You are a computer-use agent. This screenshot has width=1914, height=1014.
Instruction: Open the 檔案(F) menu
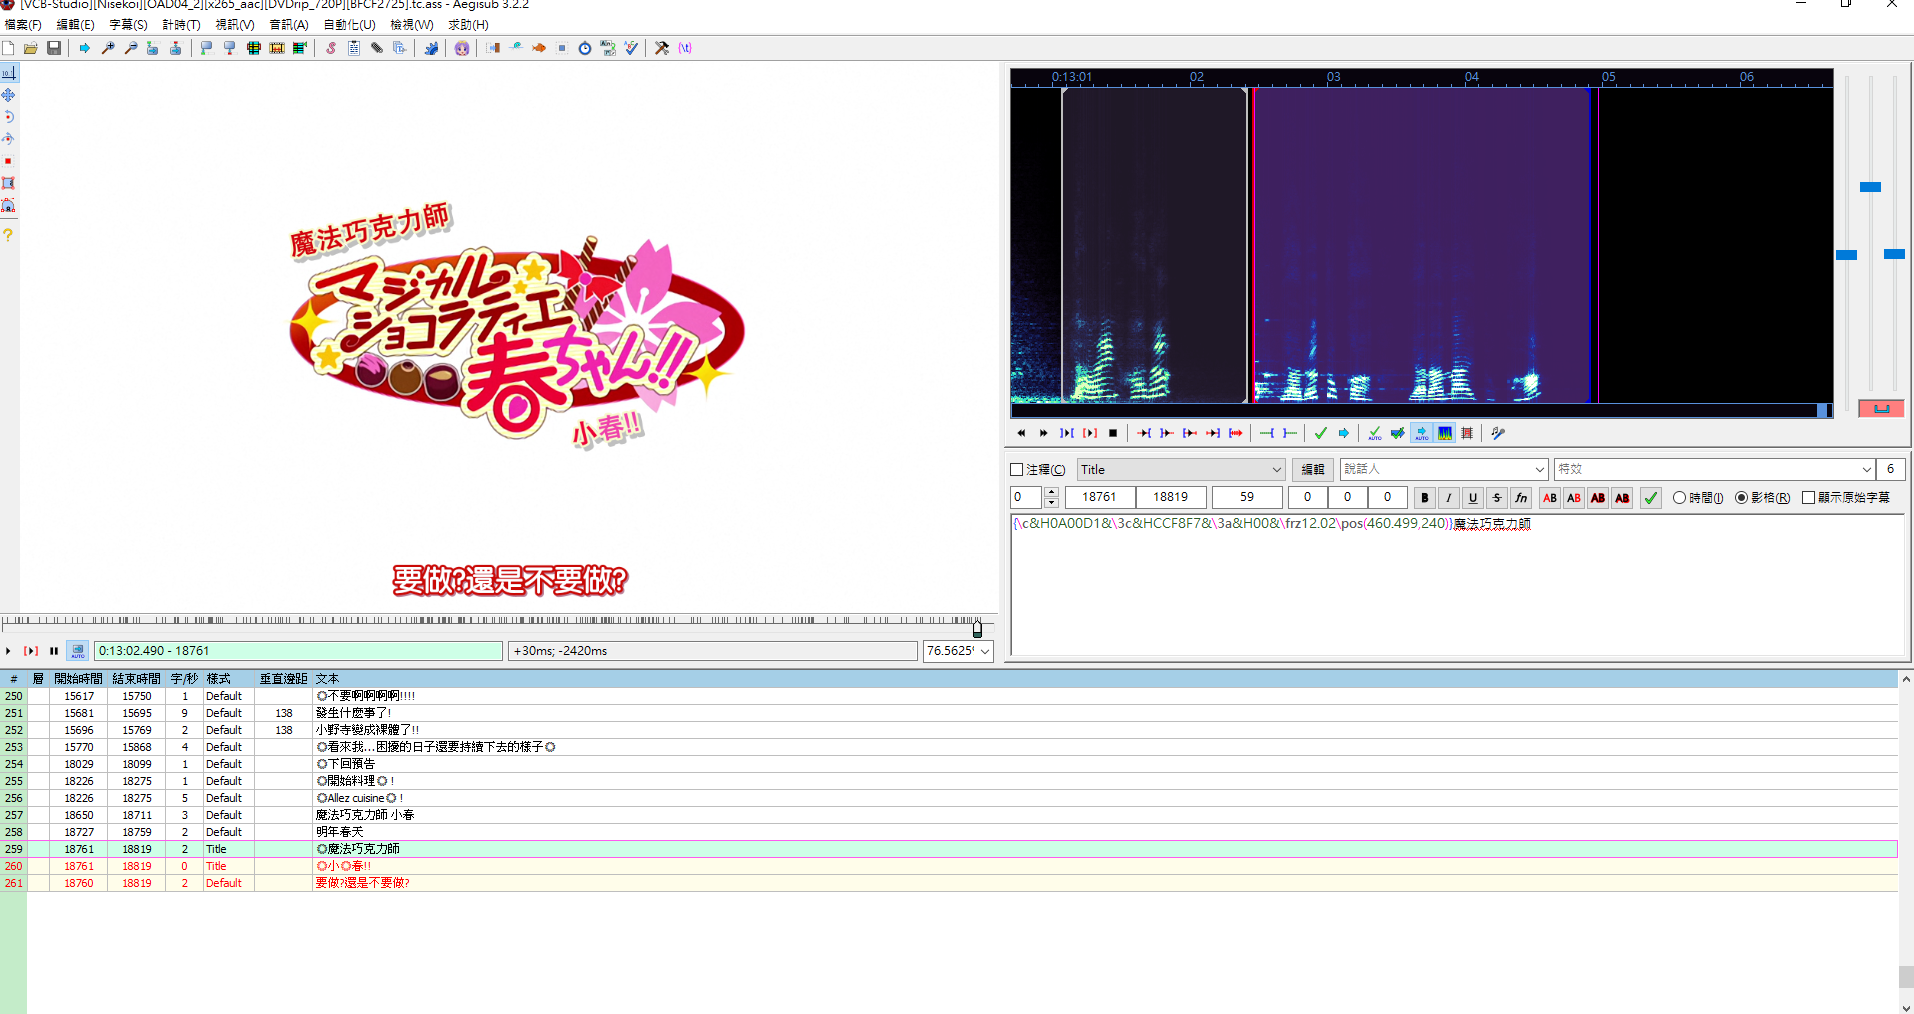tap(24, 25)
